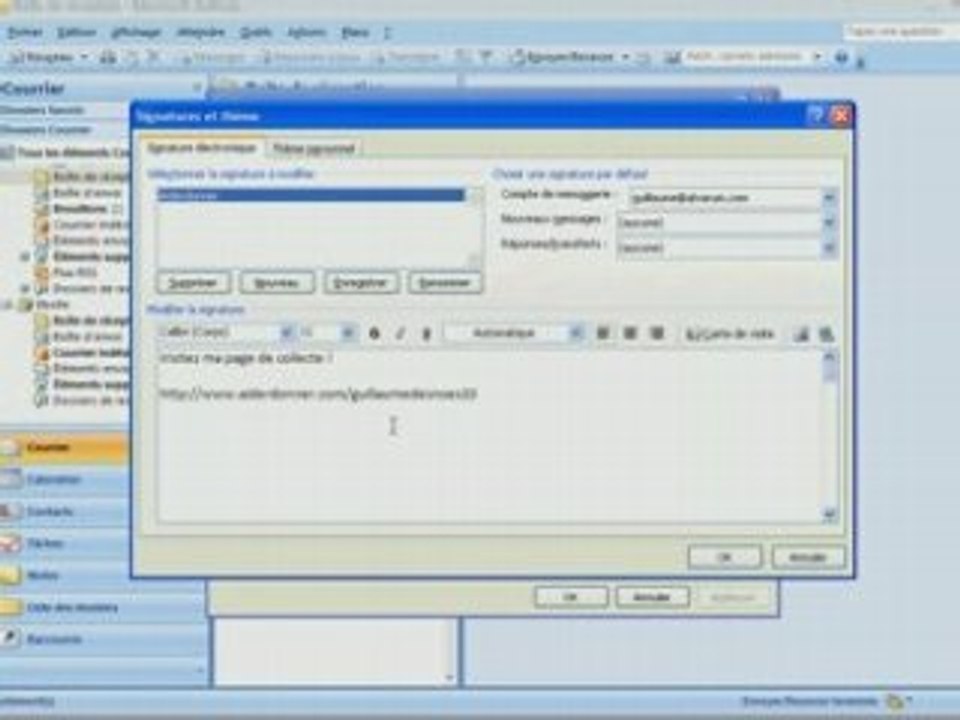Screen dimensions: 960x720
Task: Click Annuler in the Options window behind
Action: [652, 597]
